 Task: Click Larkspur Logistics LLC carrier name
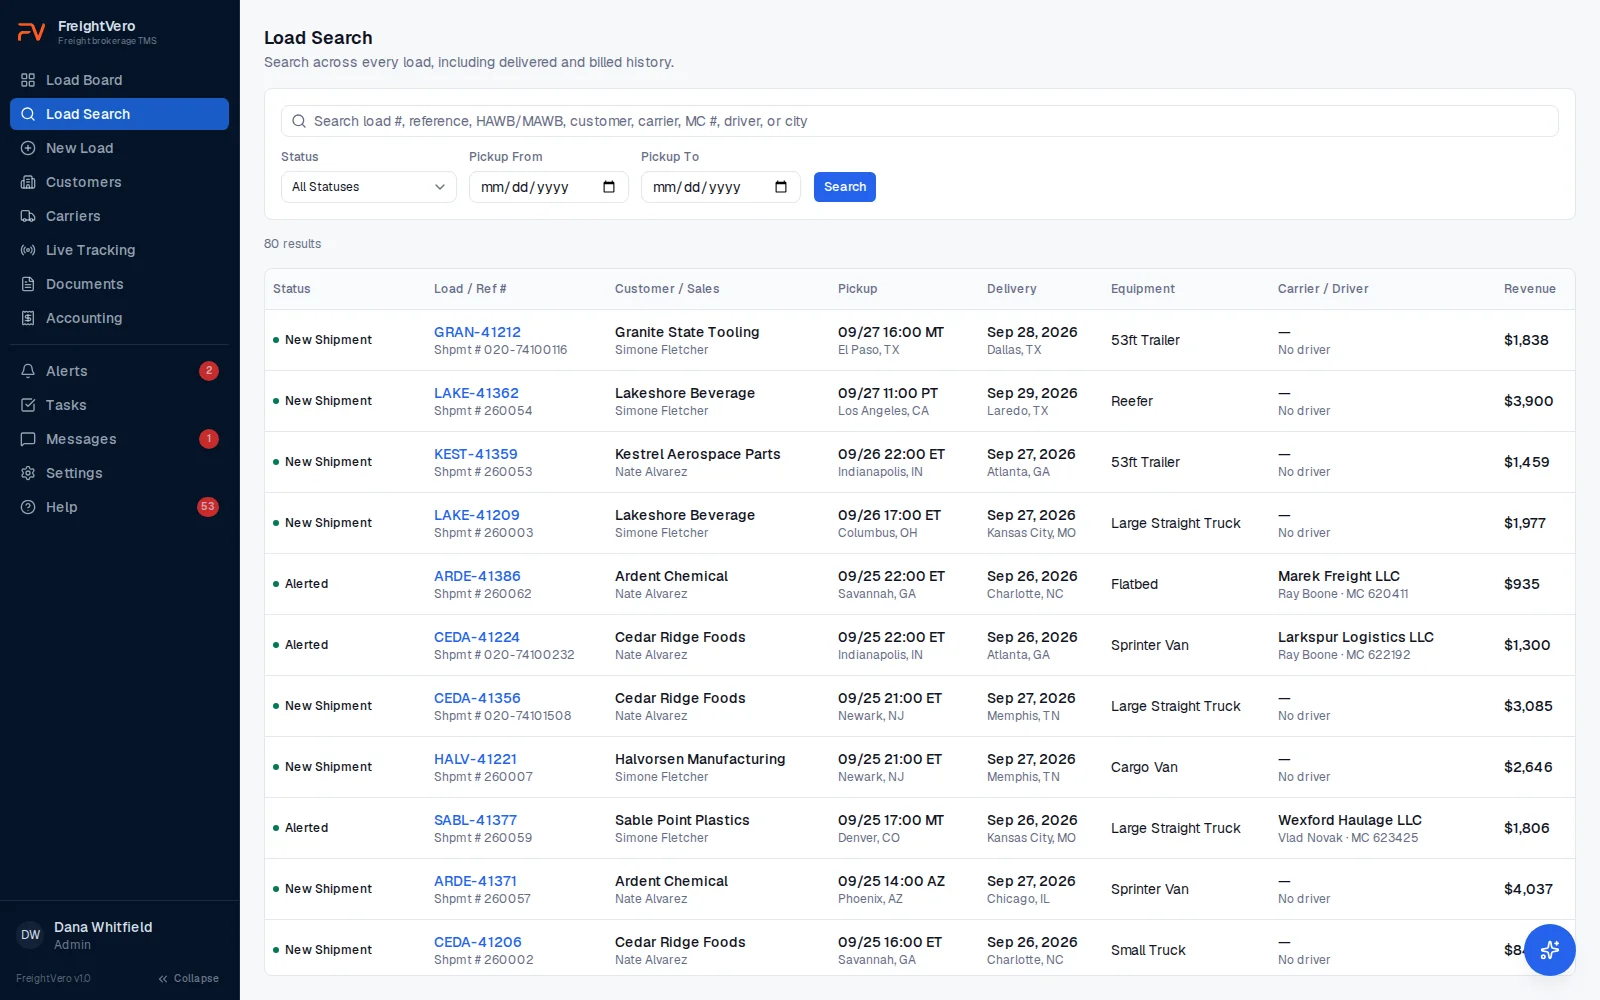click(1356, 637)
